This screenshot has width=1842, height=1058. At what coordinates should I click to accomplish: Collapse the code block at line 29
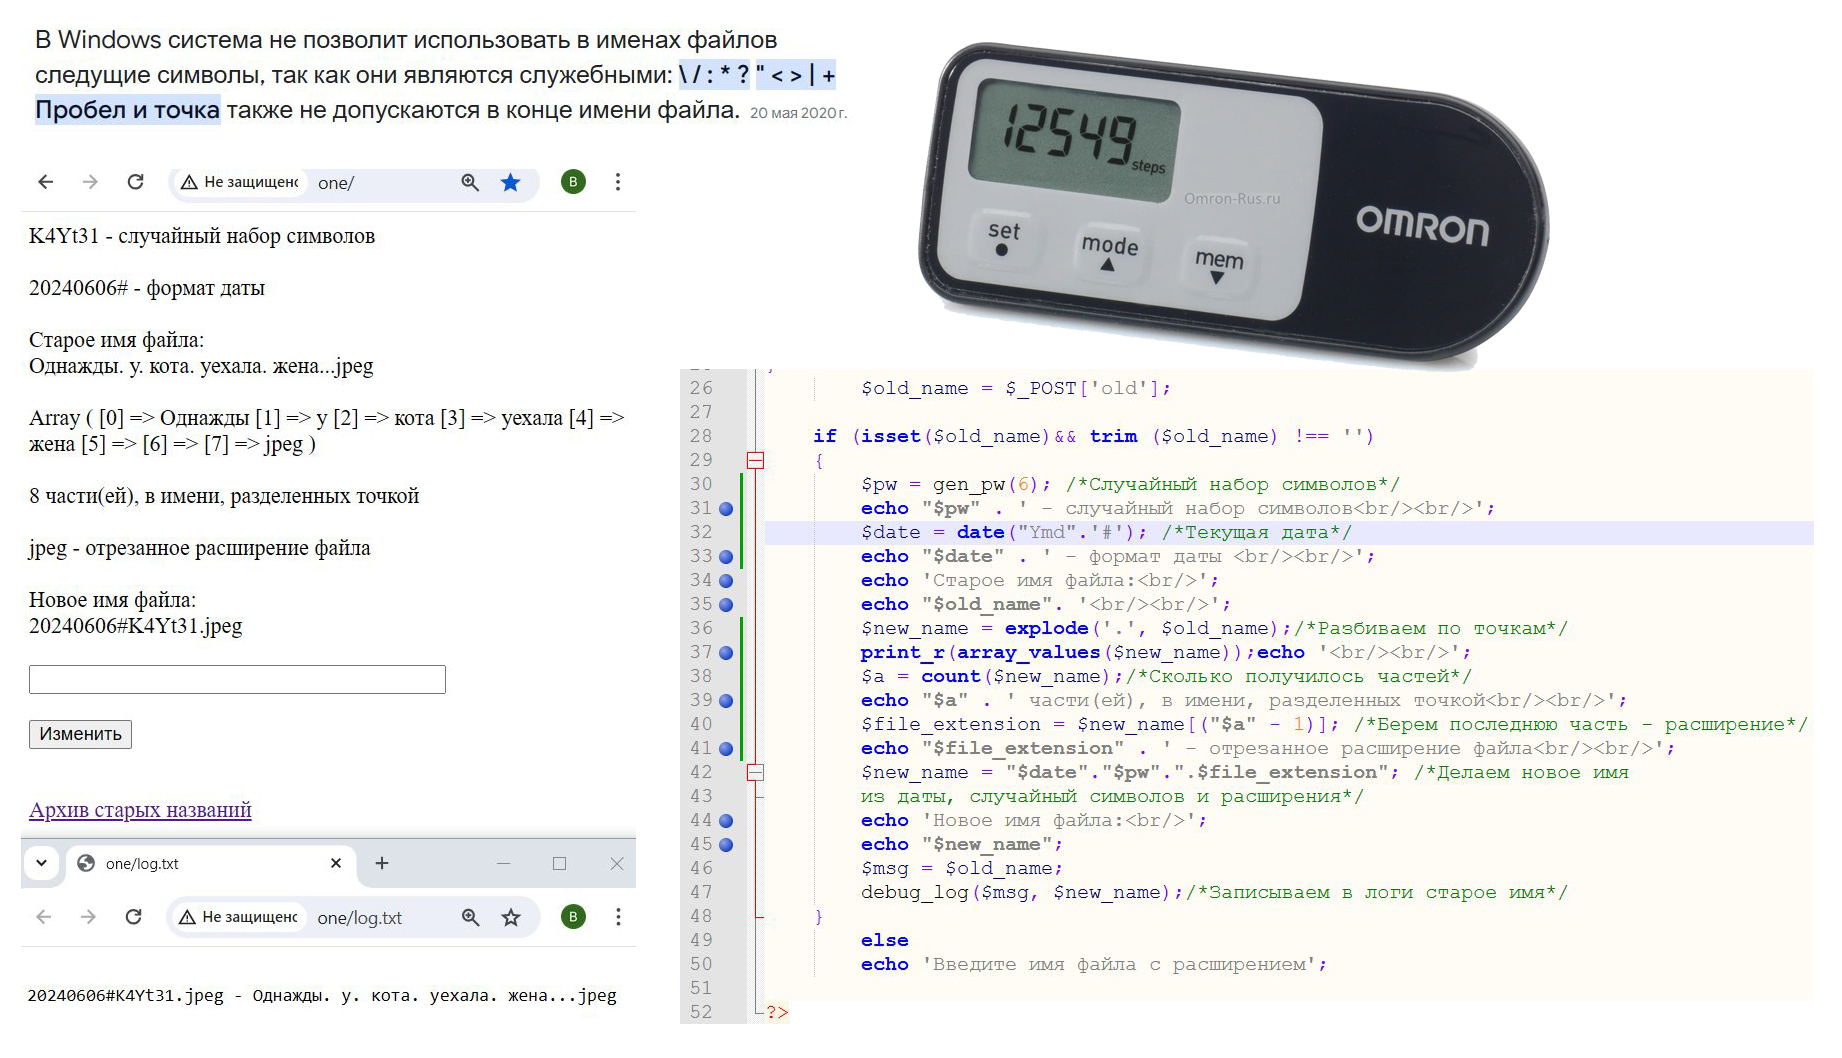[755, 460]
